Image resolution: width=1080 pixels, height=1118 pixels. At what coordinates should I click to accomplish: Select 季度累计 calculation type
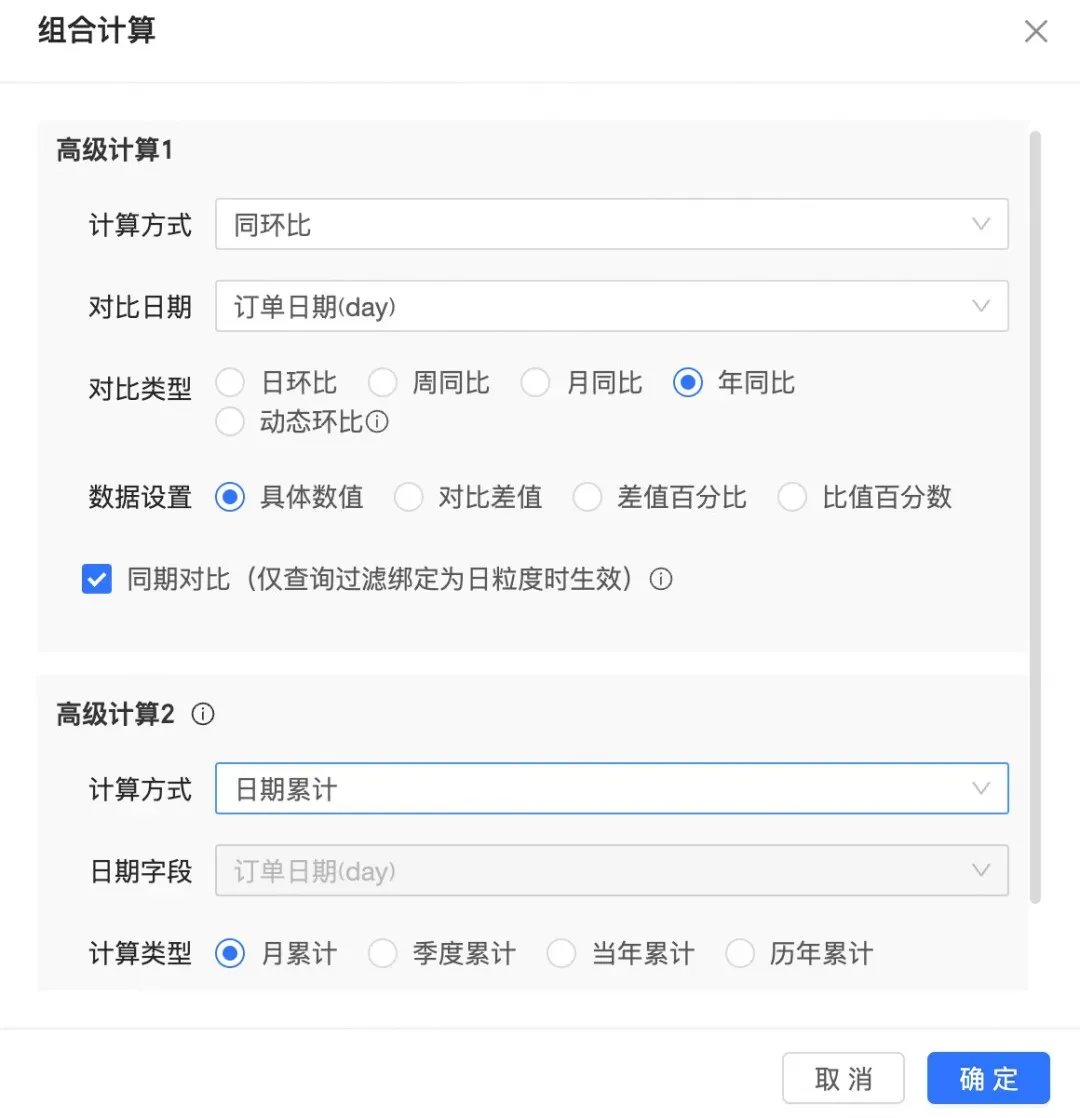[x=383, y=953]
